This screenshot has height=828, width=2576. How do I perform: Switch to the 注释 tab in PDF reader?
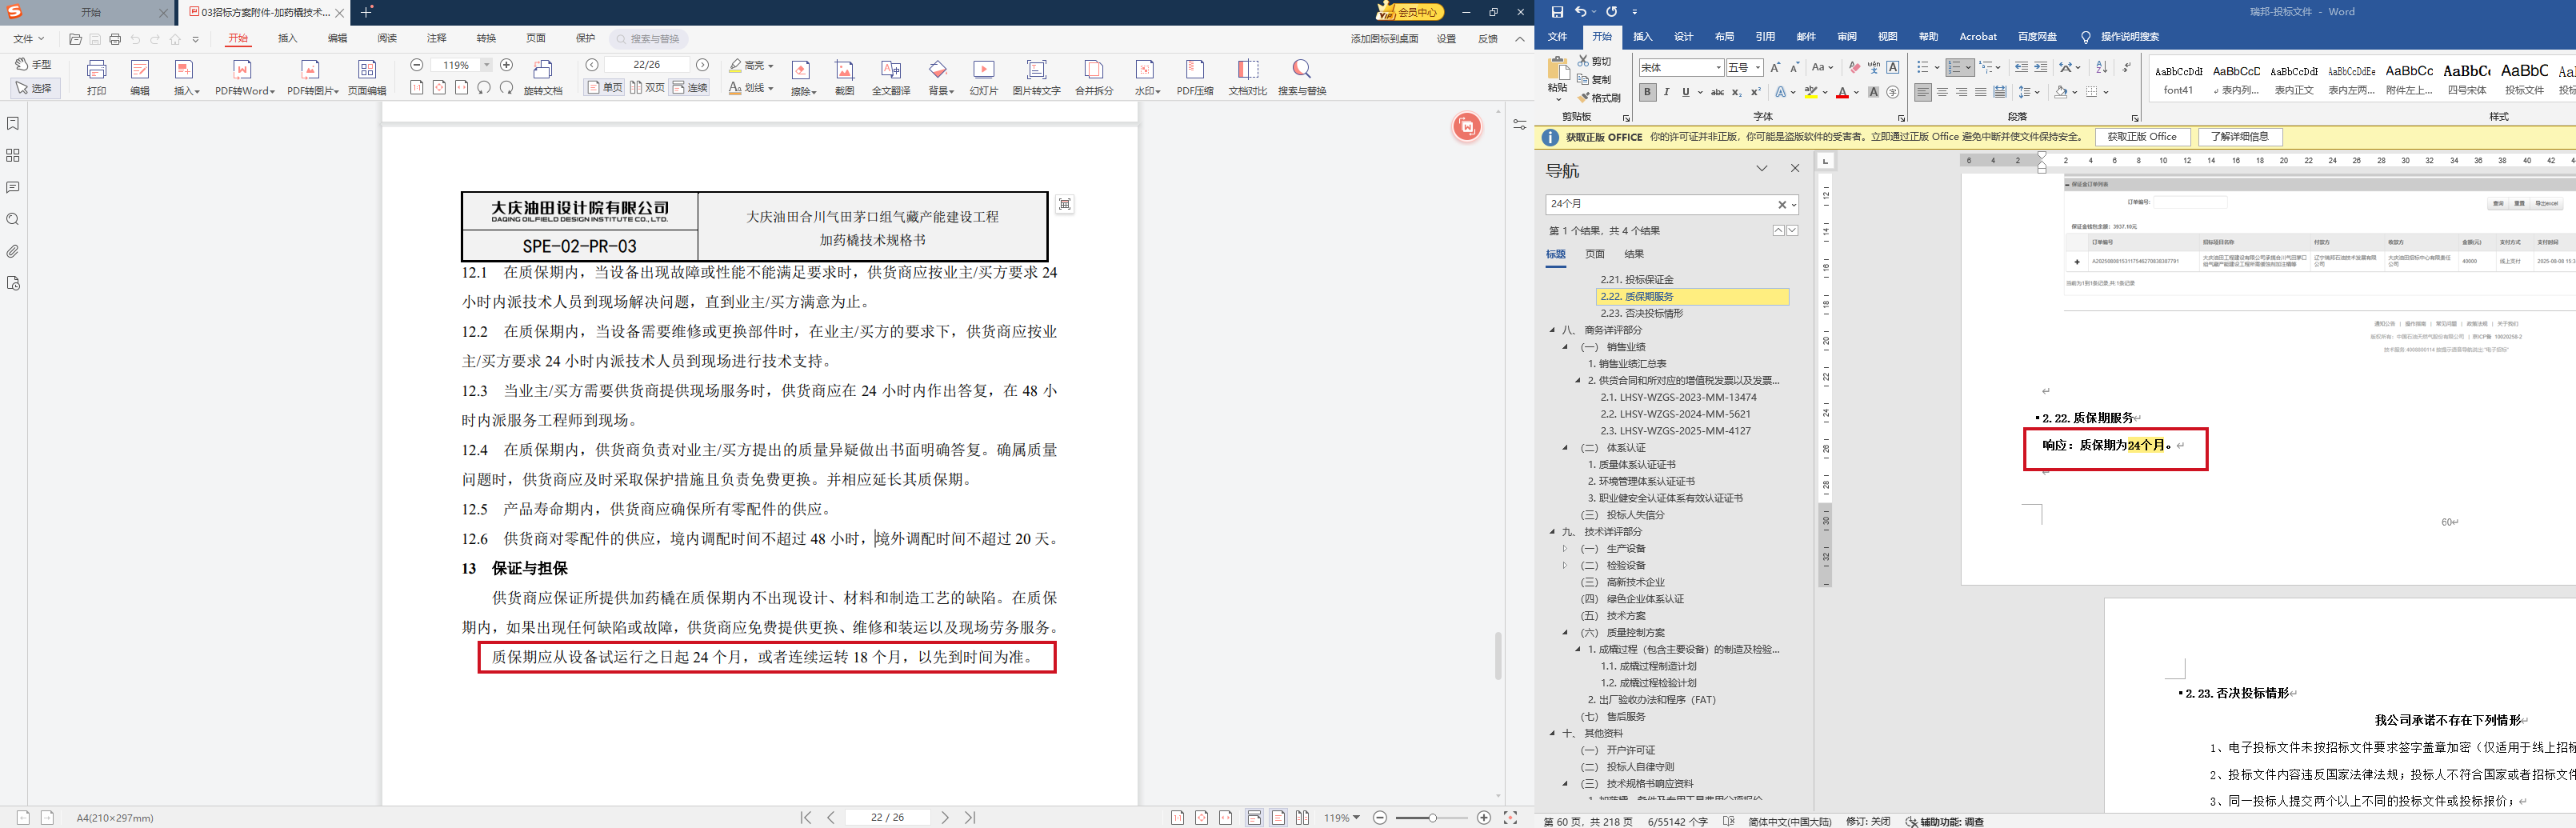tap(437, 39)
